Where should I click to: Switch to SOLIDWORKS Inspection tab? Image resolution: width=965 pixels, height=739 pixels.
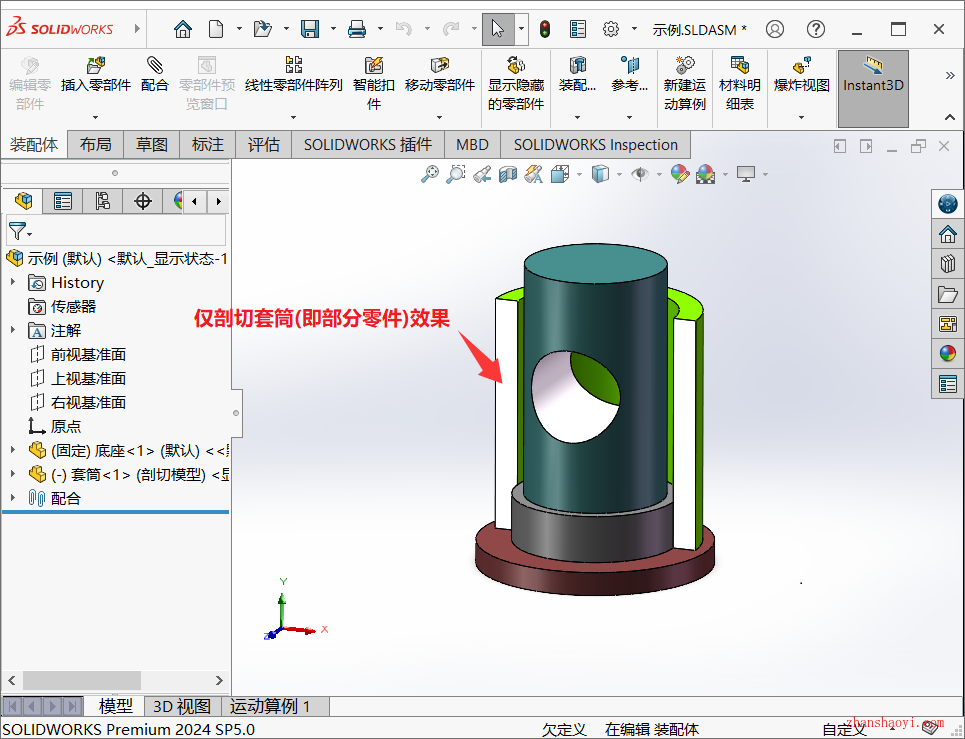coord(596,145)
